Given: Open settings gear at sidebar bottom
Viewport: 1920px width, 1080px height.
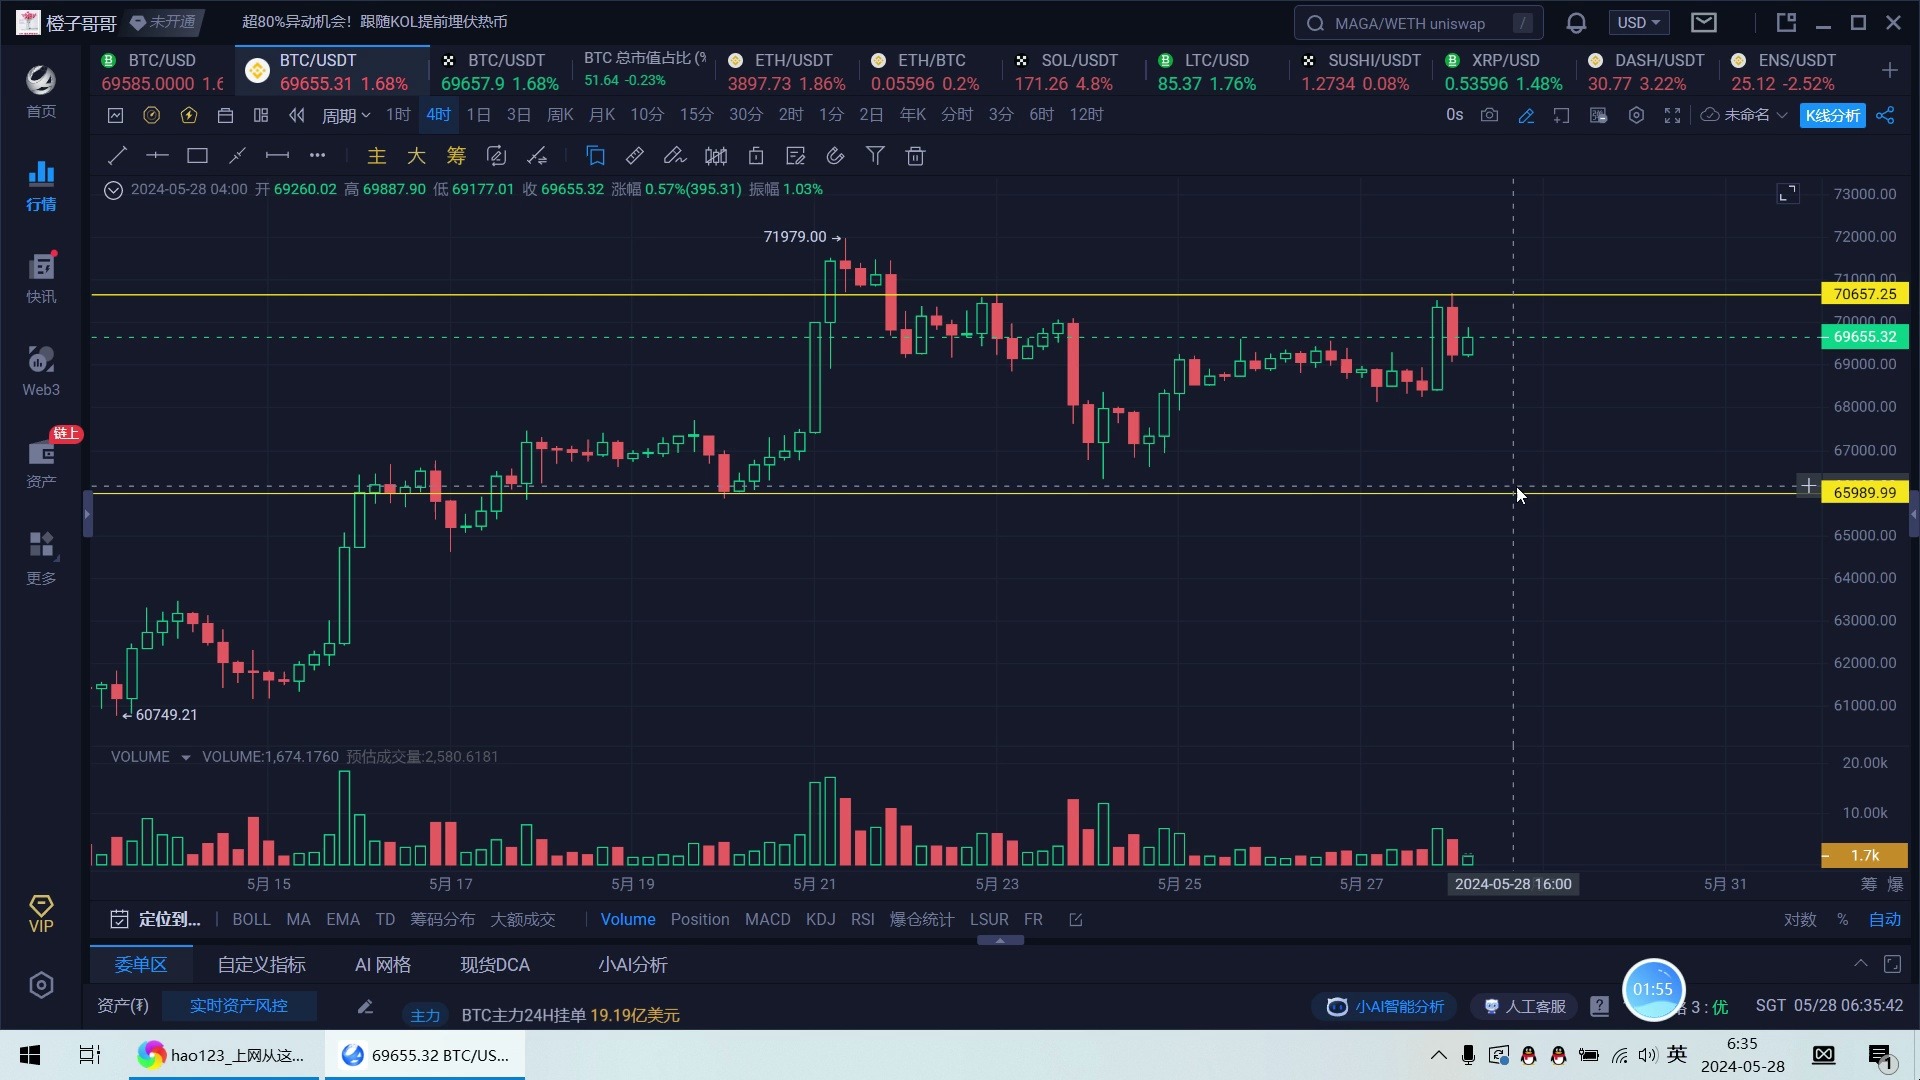Looking at the screenshot, I should coord(41,985).
